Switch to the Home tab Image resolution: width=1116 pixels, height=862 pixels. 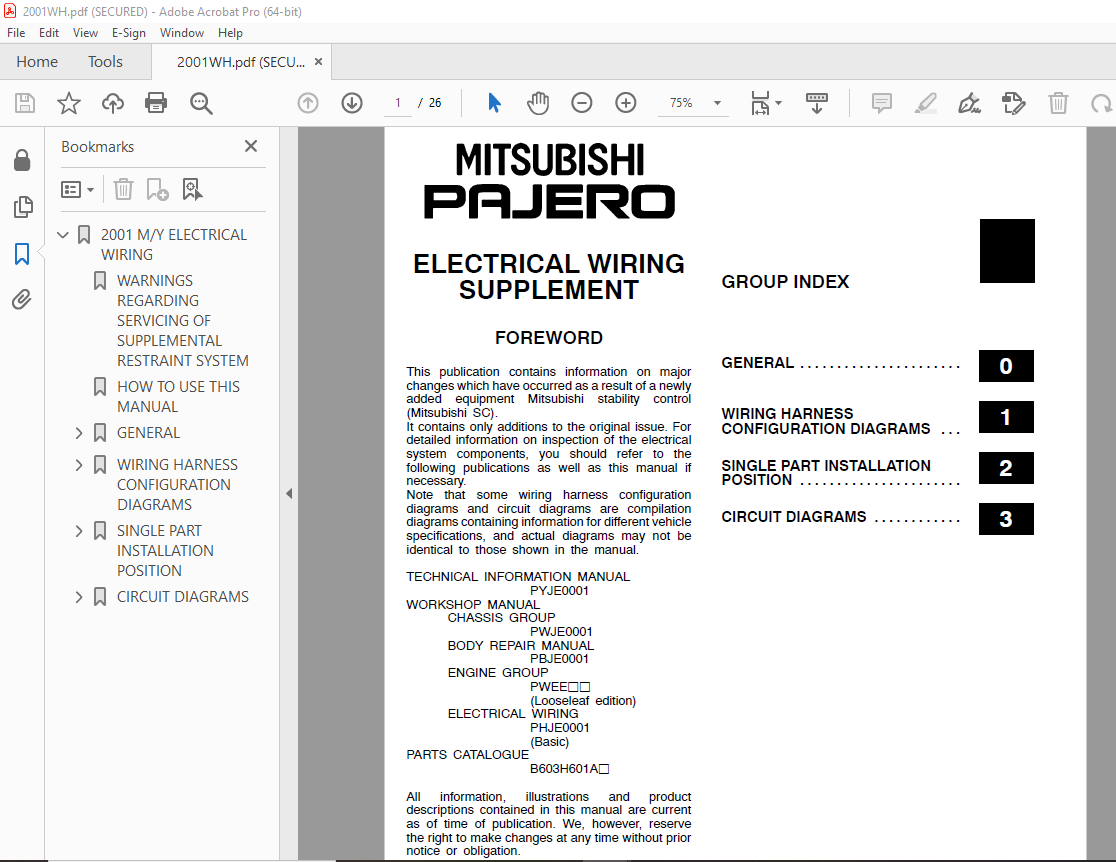point(37,62)
